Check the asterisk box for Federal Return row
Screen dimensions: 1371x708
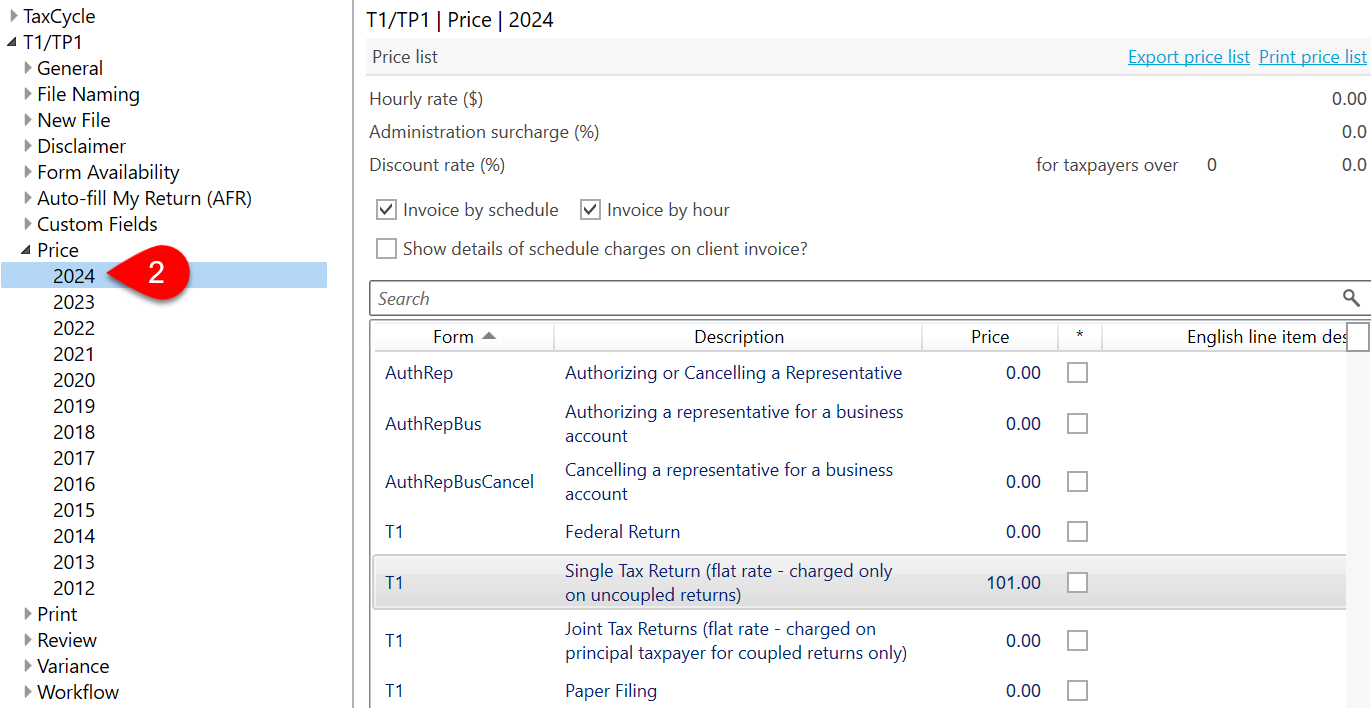[x=1077, y=532]
